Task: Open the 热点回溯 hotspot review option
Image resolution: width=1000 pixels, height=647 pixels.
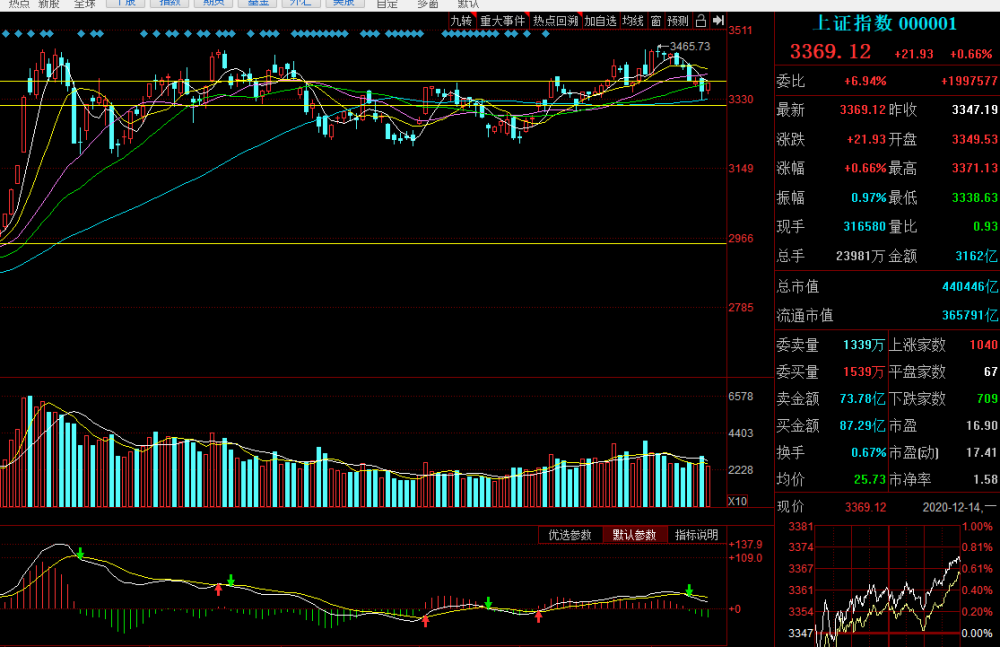Action: pos(555,20)
